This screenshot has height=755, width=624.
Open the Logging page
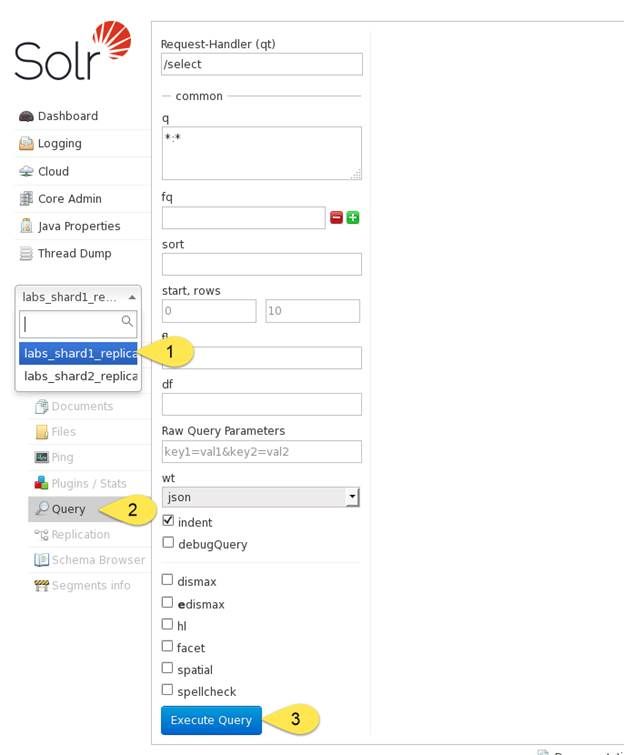(x=60, y=143)
